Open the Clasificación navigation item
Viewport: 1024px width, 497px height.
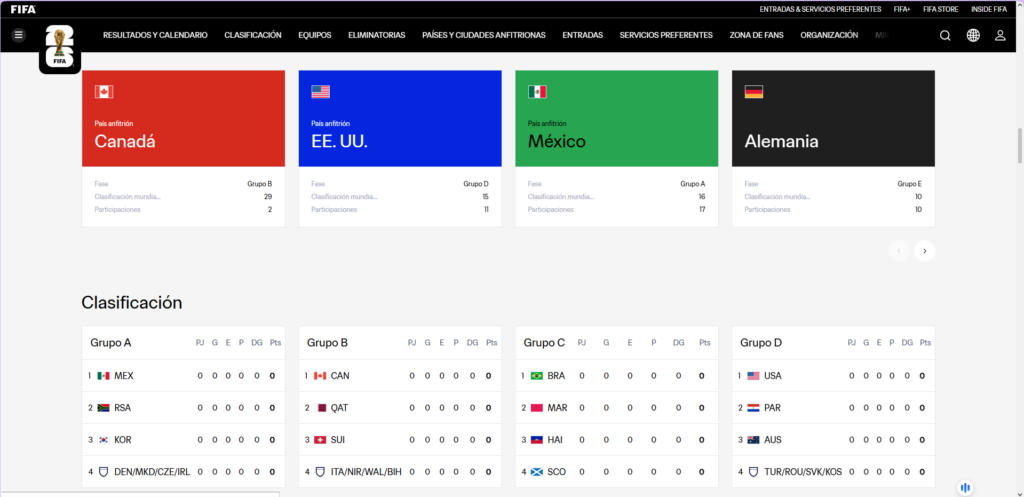coord(252,35)
